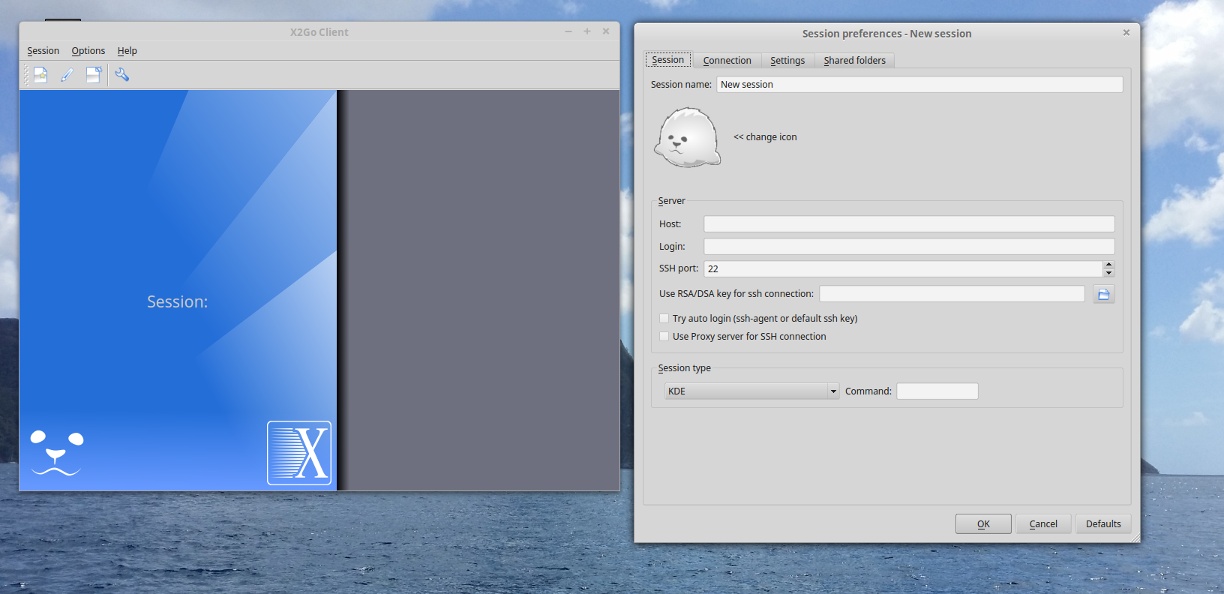Click the X logo in the session panel

299,453
